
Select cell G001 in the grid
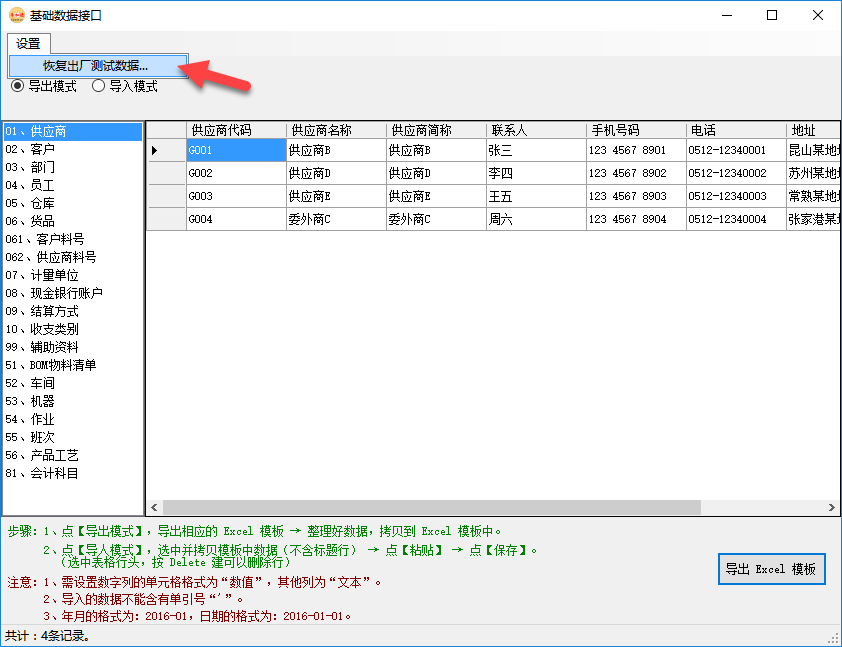(x=236, y=150)
